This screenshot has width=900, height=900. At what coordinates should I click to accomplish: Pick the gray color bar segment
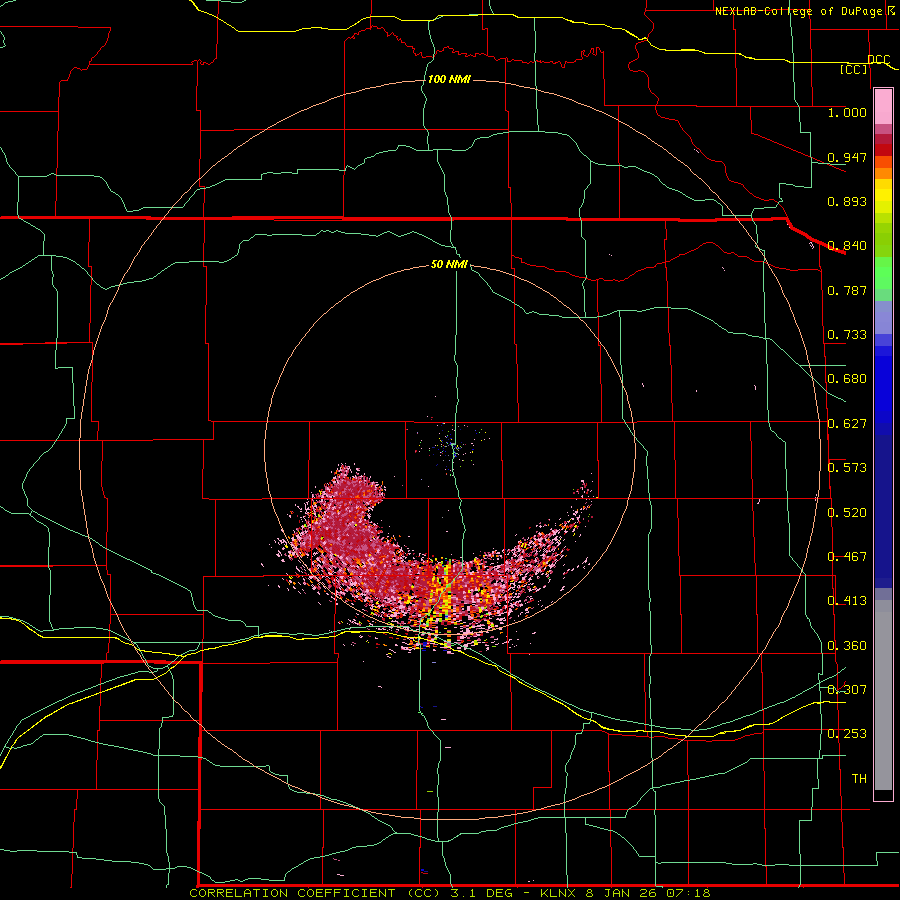coord(883,695)
